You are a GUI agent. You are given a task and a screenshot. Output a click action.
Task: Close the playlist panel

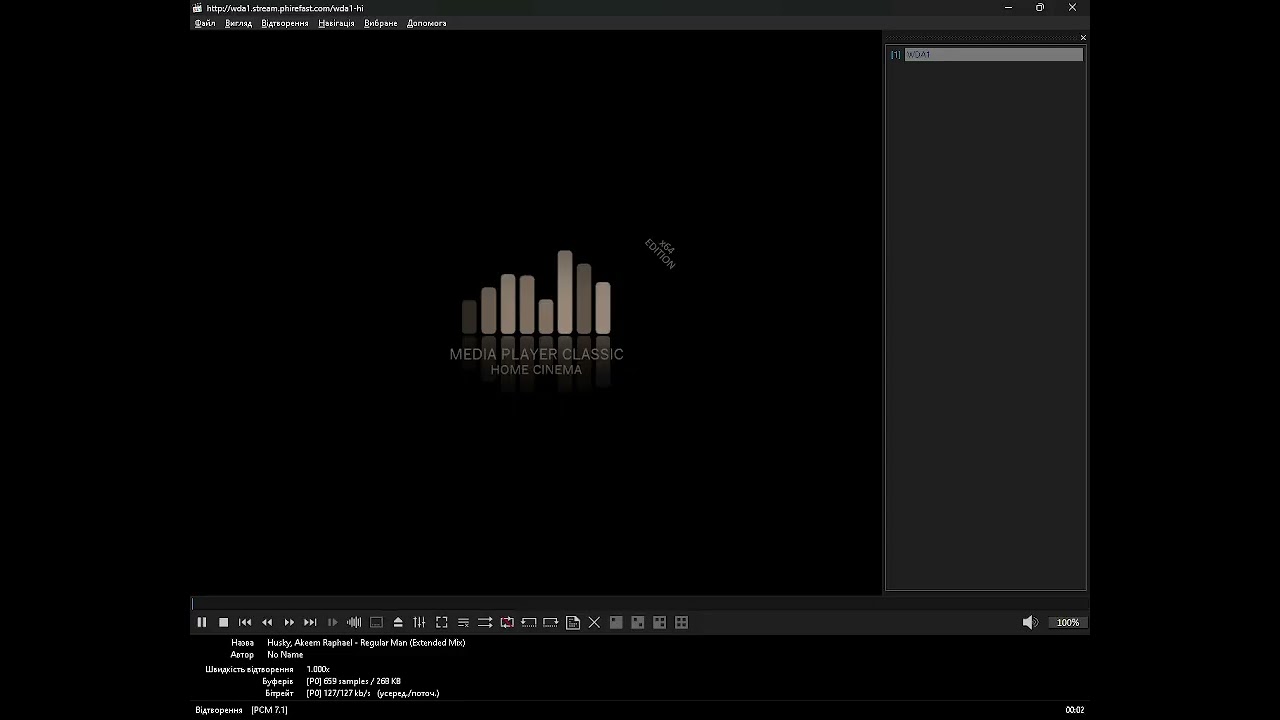[x=1083, y=38]
